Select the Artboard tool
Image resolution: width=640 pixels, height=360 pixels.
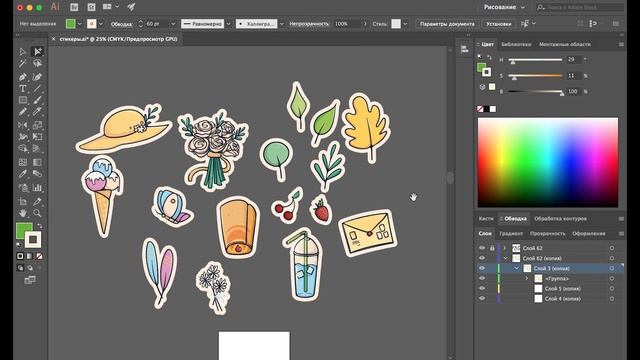[x=22, y=201]
